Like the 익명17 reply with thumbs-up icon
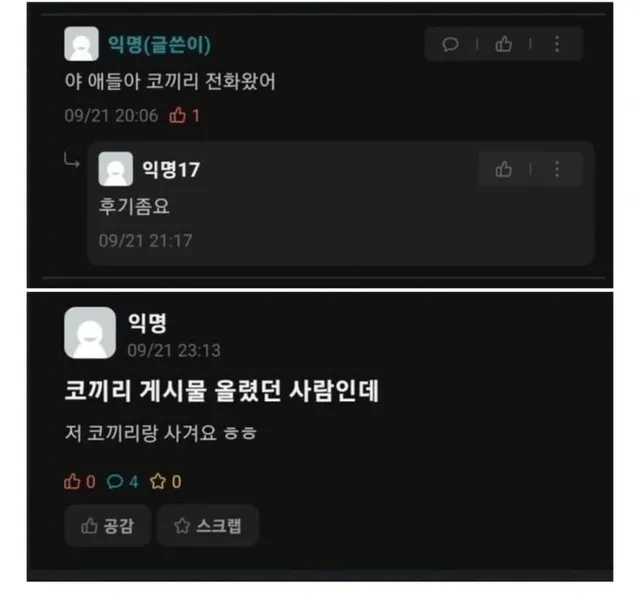640x596 pixels. pyautogui.click(x=503, y=169)
